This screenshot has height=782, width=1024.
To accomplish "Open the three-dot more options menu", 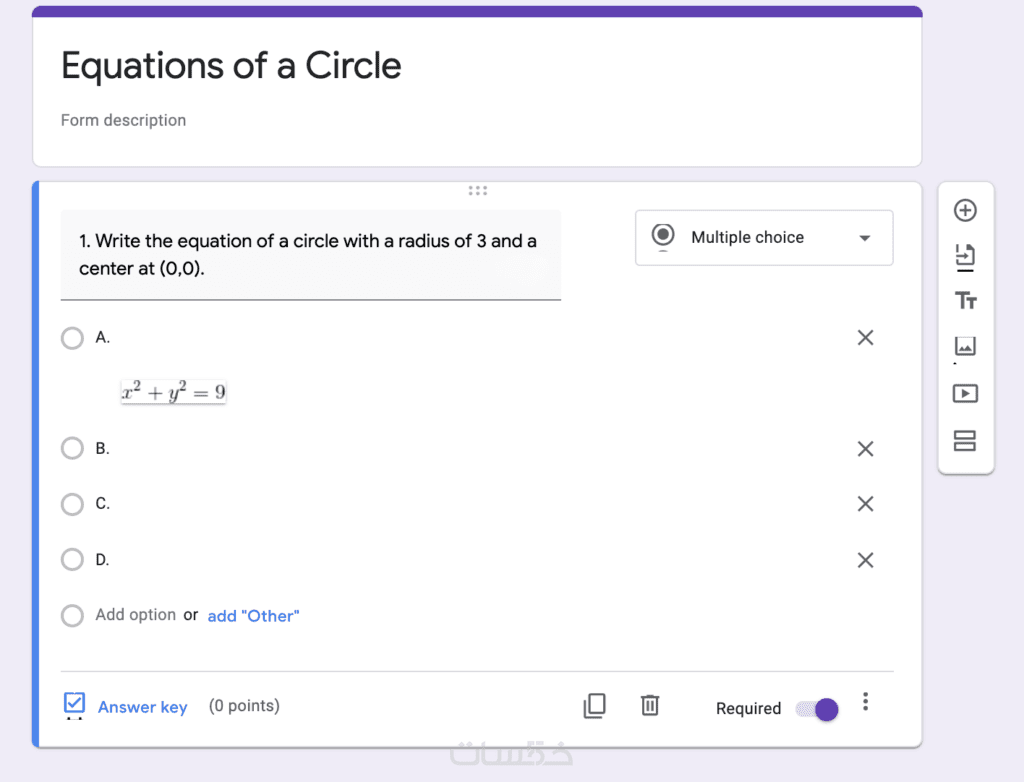I will pyautogui.click(x=866, y=702).
